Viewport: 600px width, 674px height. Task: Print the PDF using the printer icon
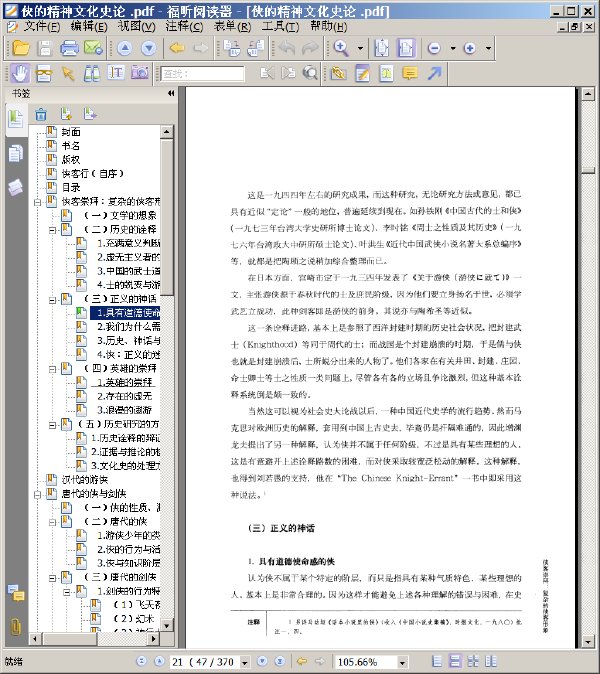(69, 48)
